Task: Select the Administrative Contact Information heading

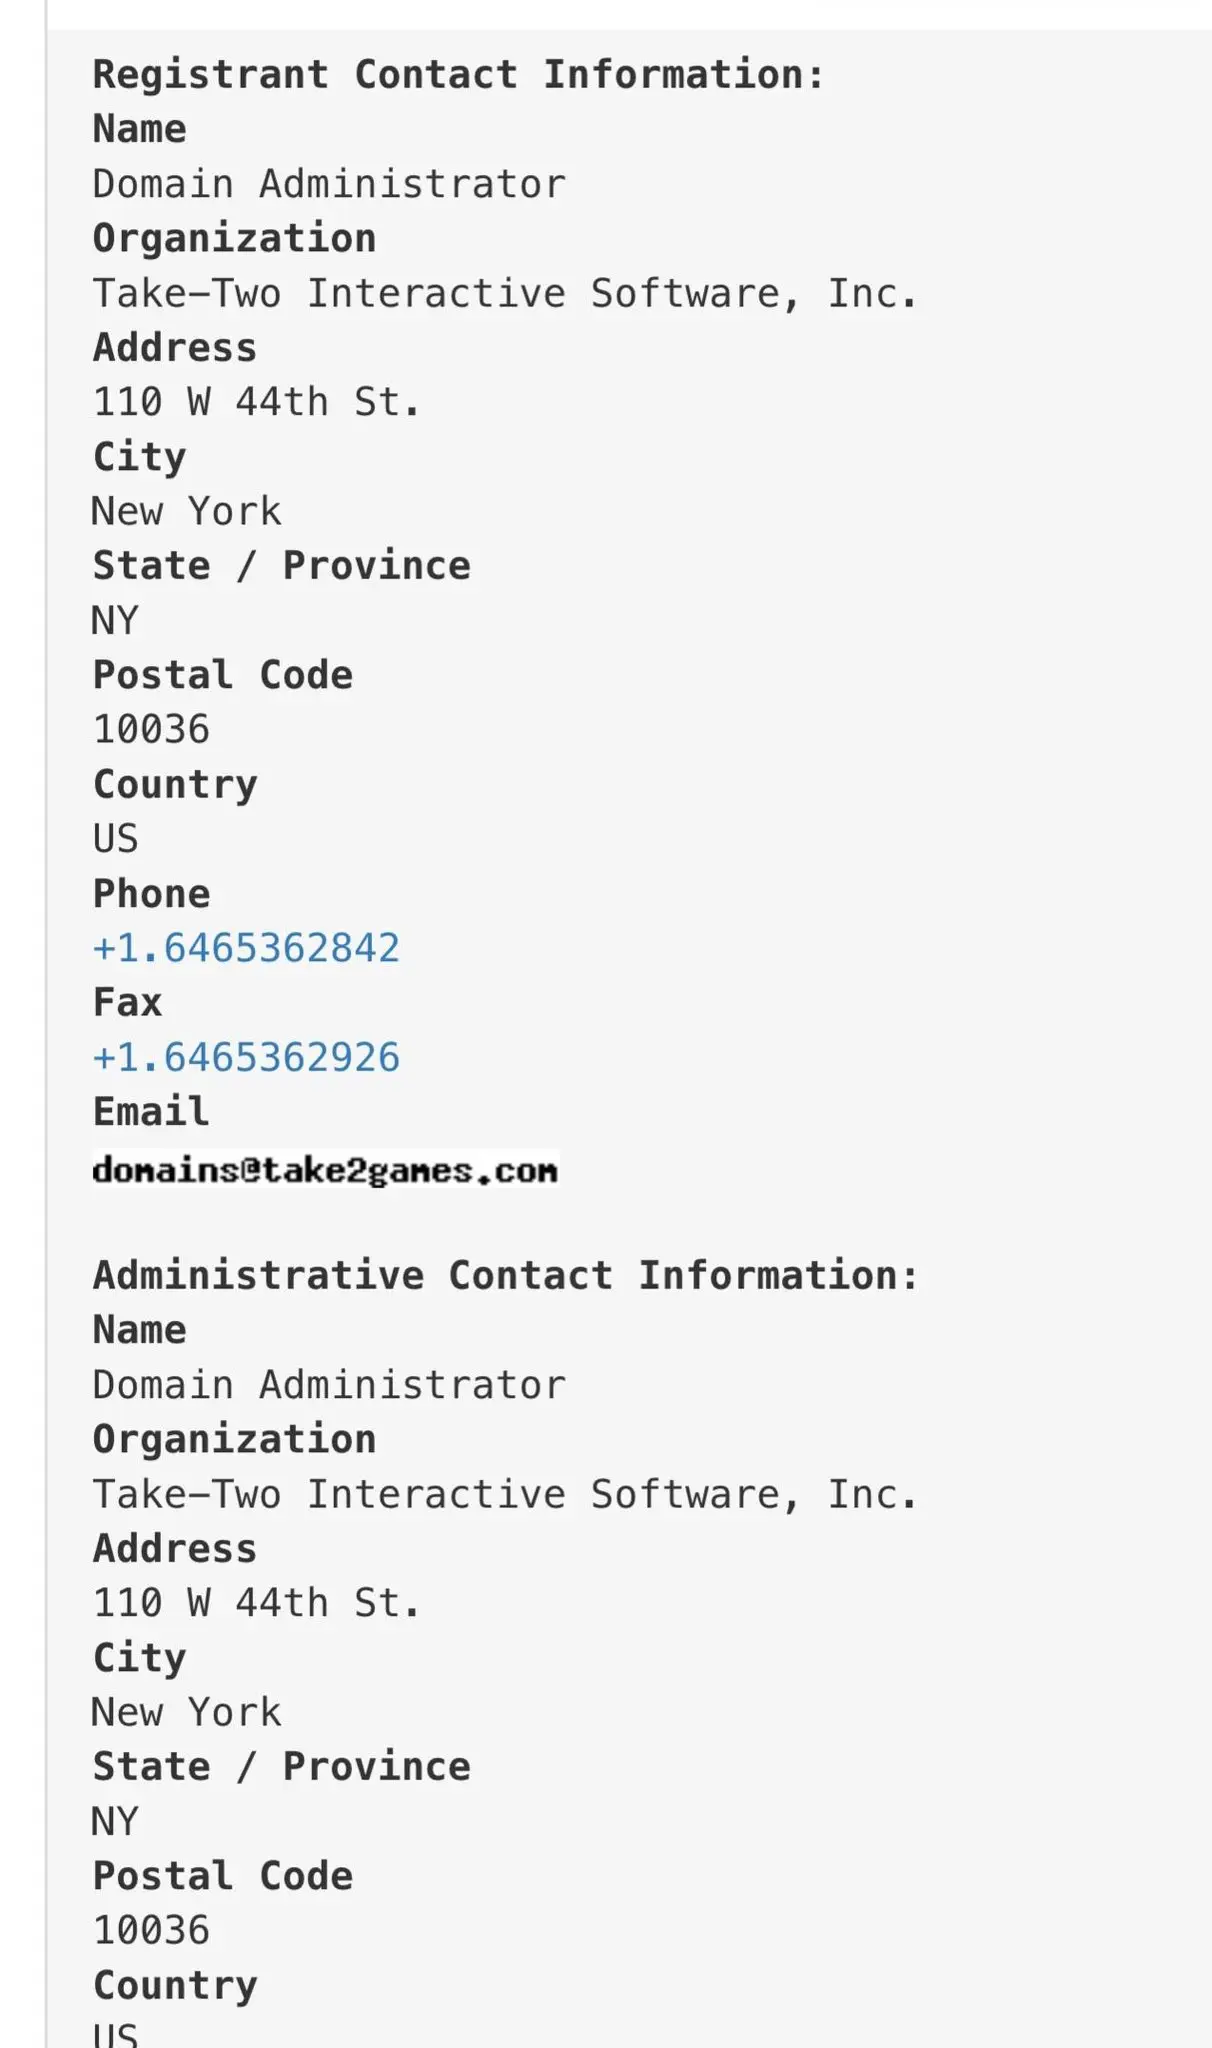Action: click(506, 1276)
